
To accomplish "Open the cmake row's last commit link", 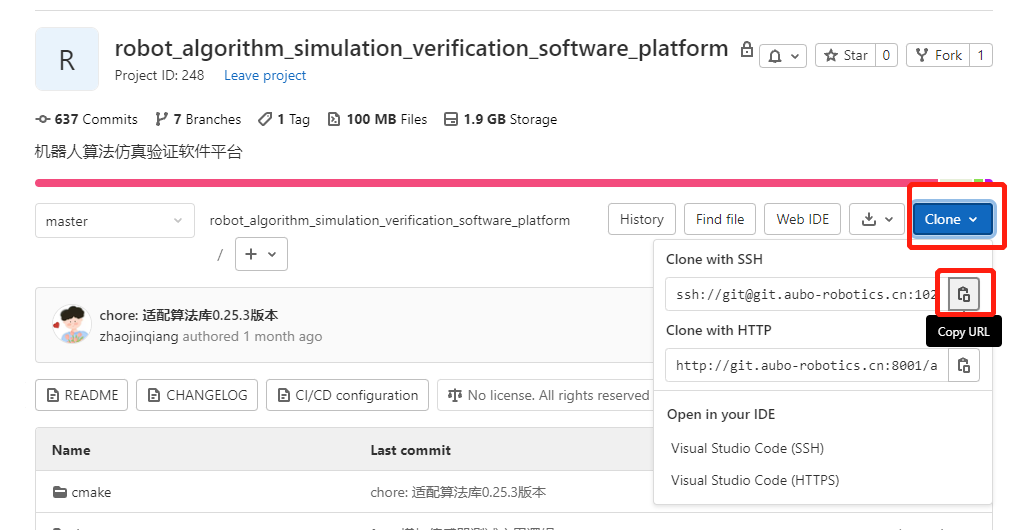I will tap(458, 492).
